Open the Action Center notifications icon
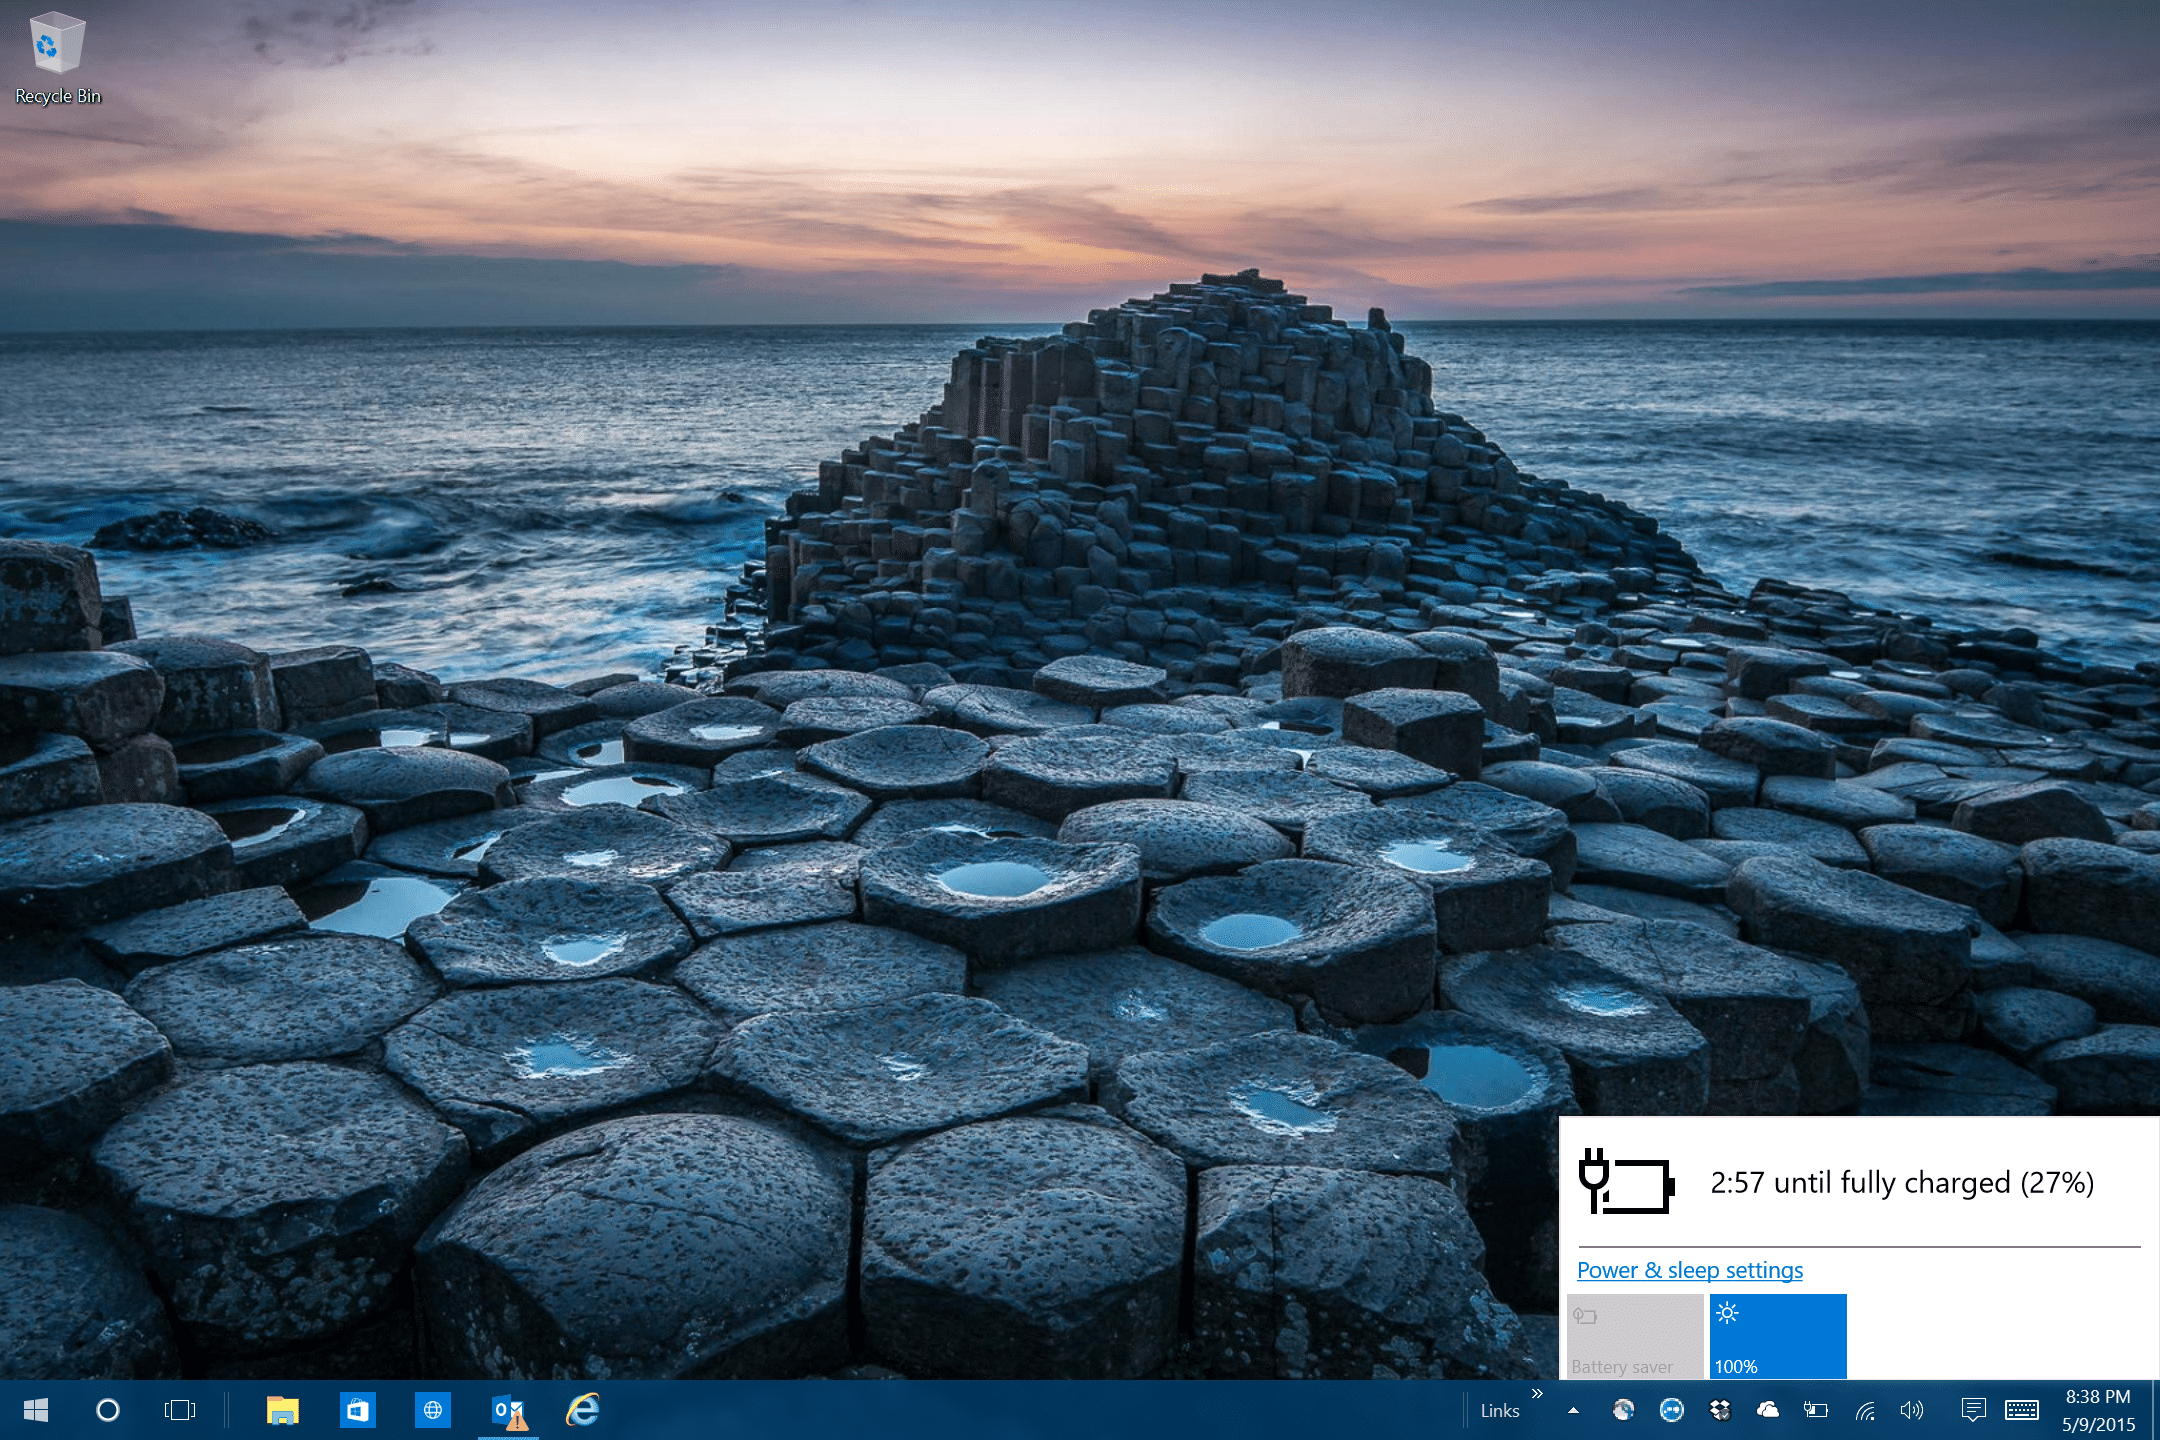Viewport: 2160px width, 1440px height. (x=1973, y=1410)
